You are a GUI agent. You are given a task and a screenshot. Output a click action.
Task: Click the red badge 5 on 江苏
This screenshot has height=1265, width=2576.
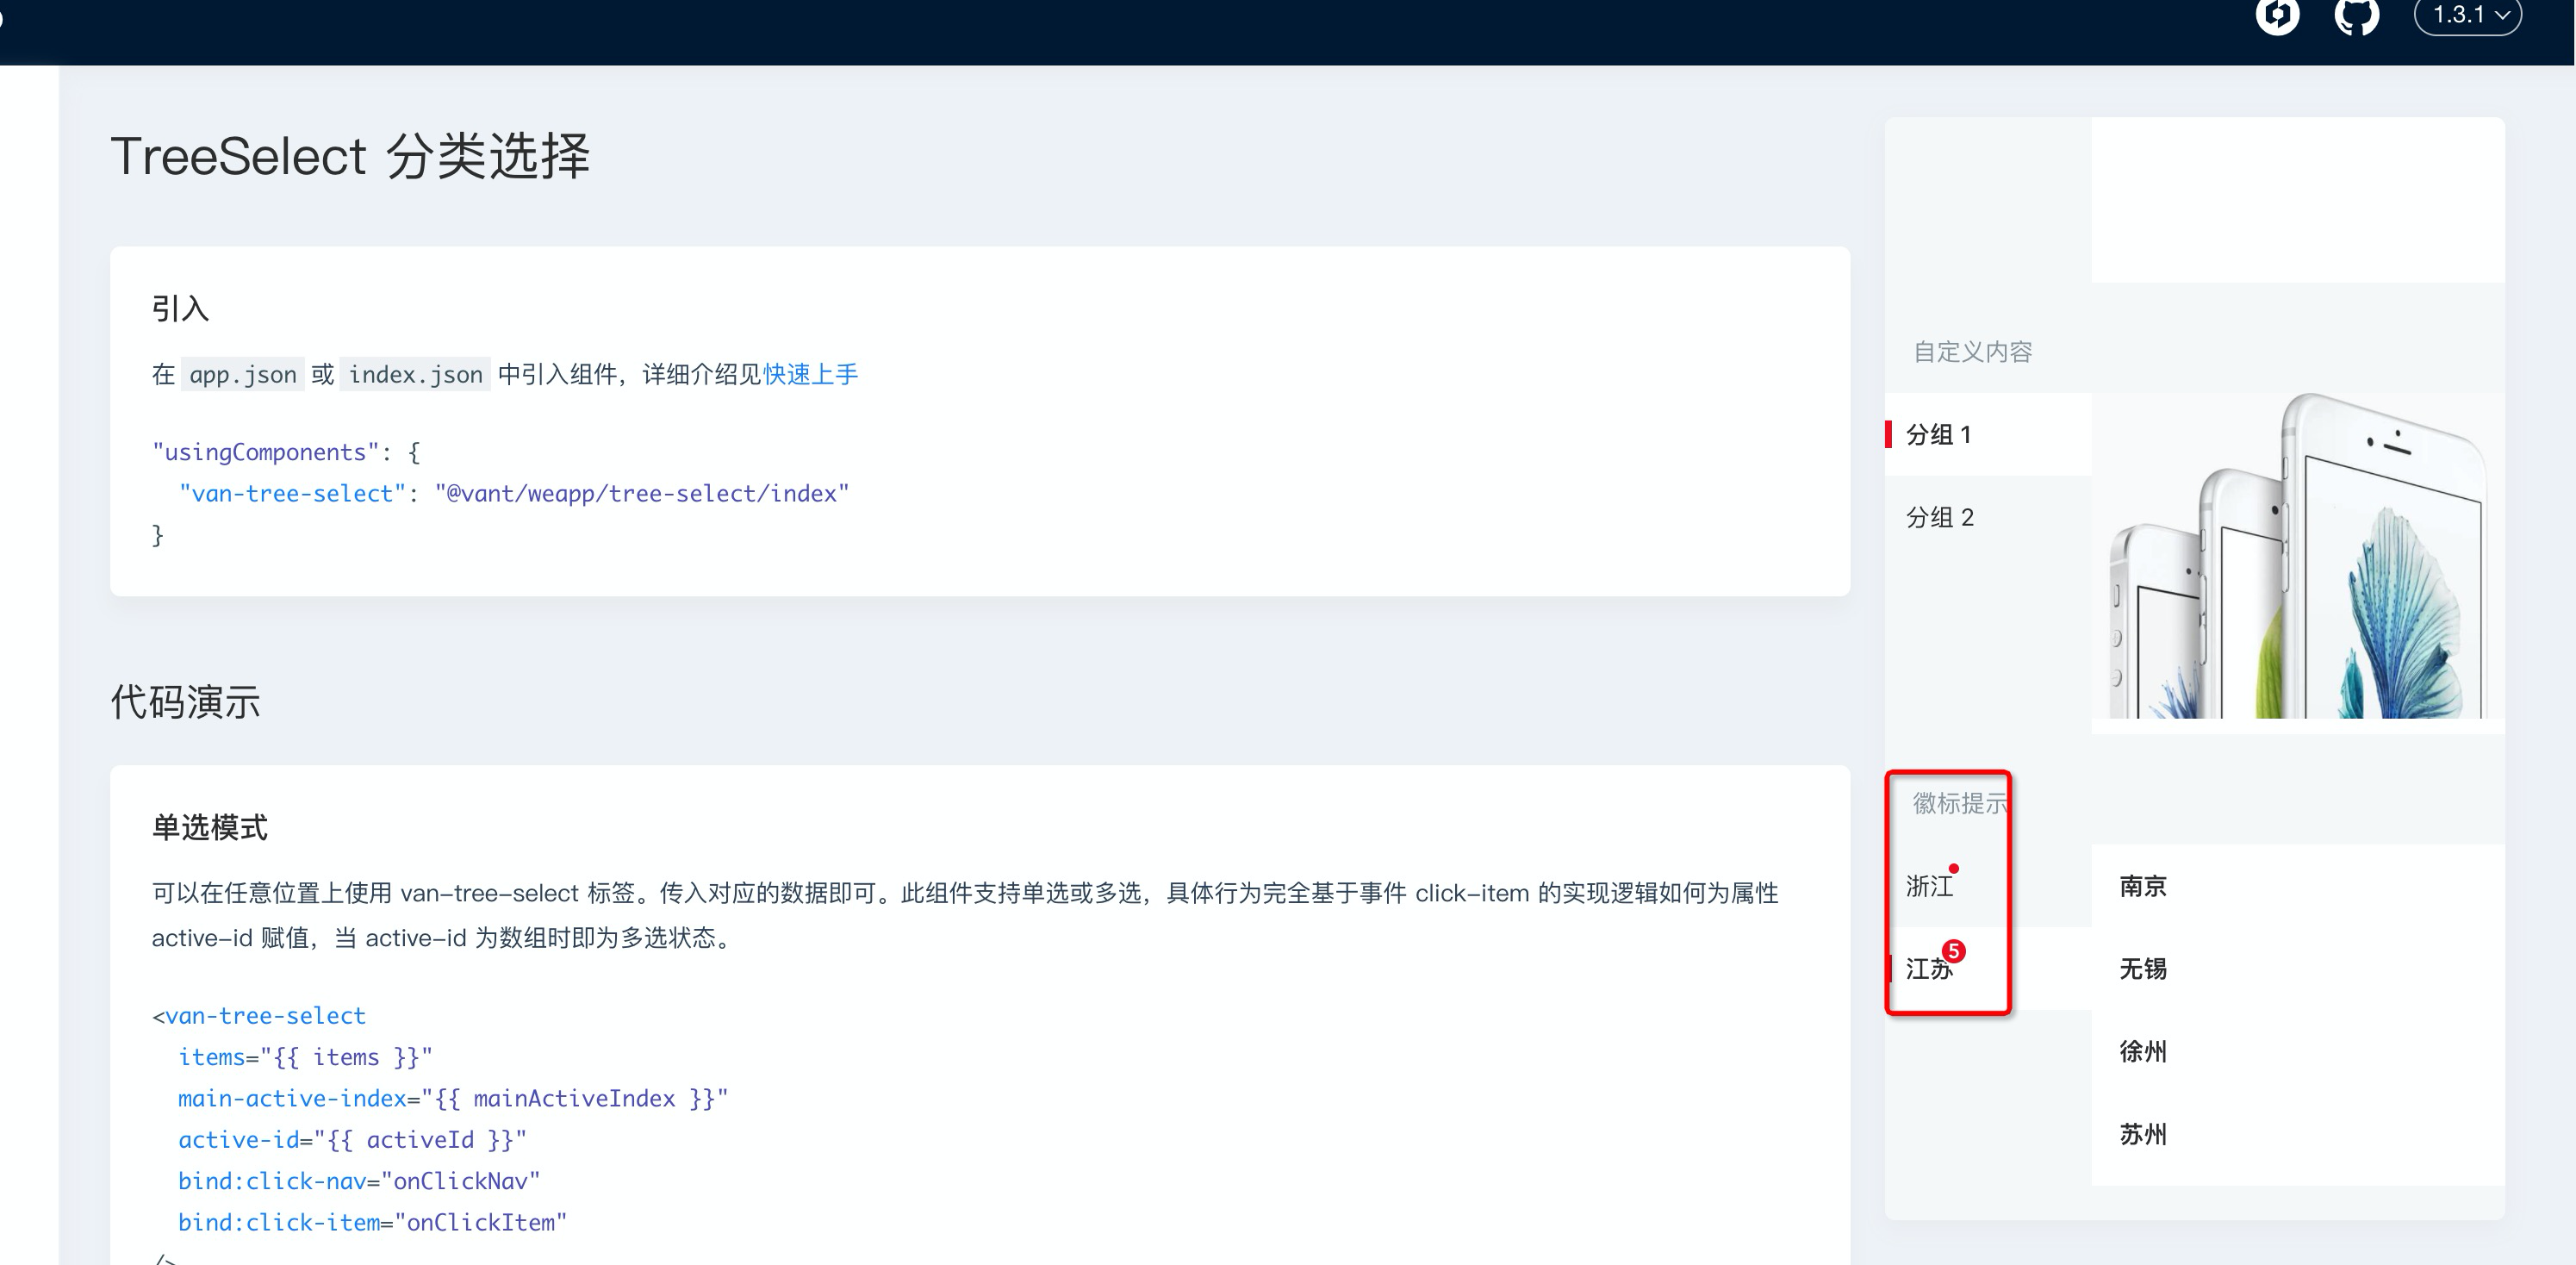1953,951
